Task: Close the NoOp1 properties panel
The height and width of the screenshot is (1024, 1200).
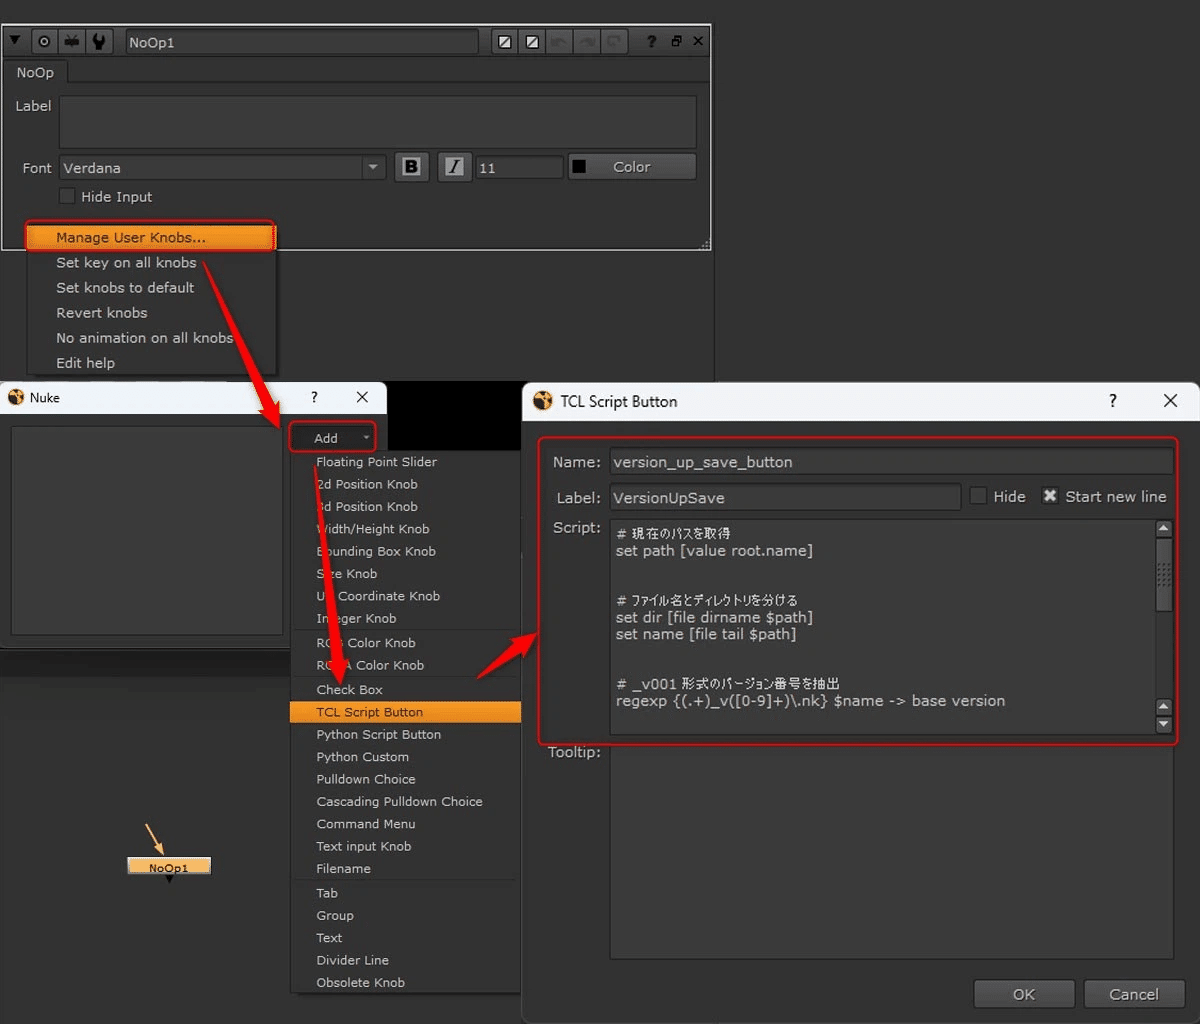Action: [x=698, y=42]
